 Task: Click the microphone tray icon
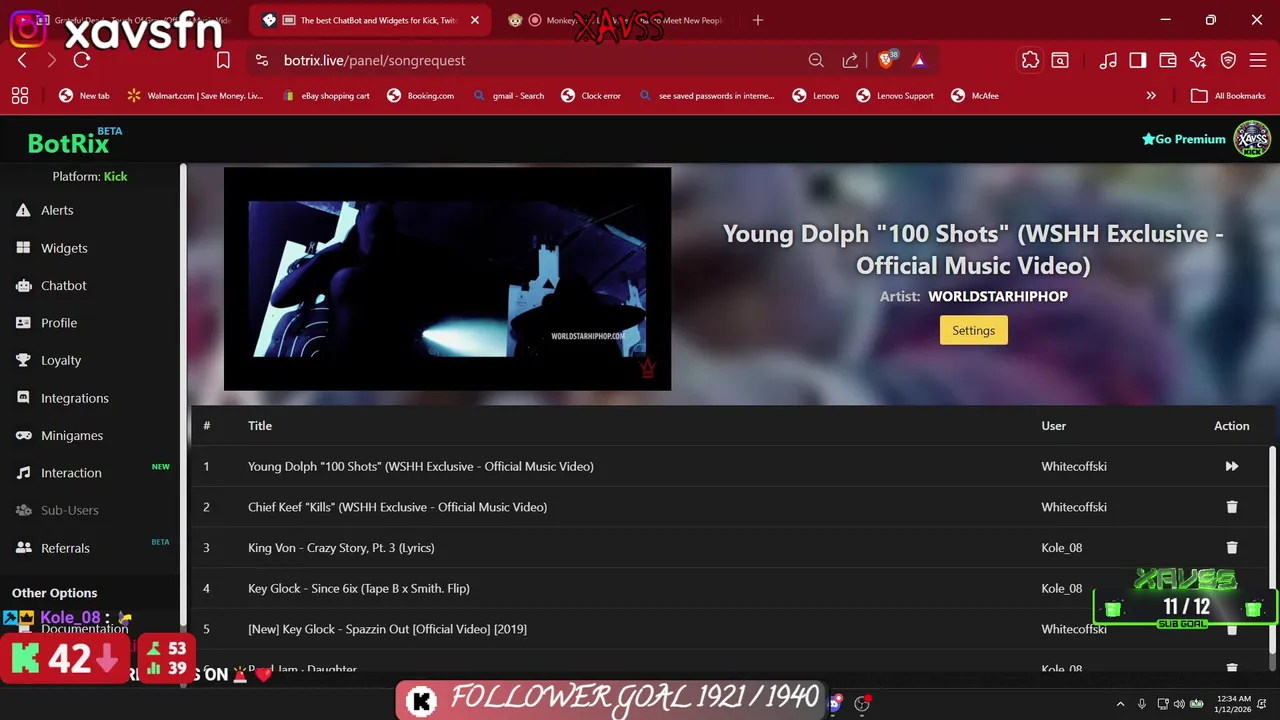point(1141,704)
